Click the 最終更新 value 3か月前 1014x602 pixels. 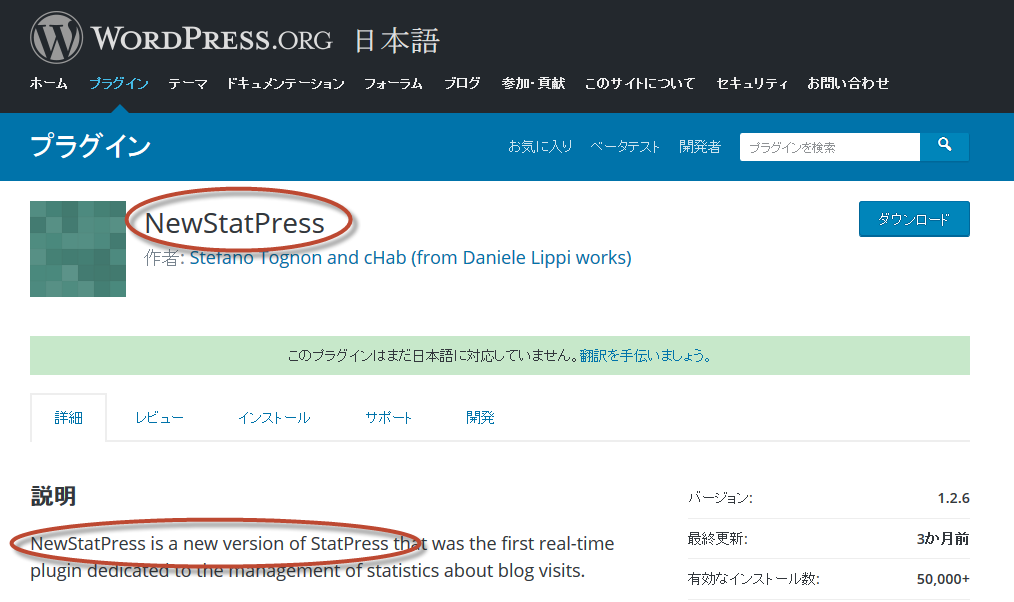(x=943, y=539)
